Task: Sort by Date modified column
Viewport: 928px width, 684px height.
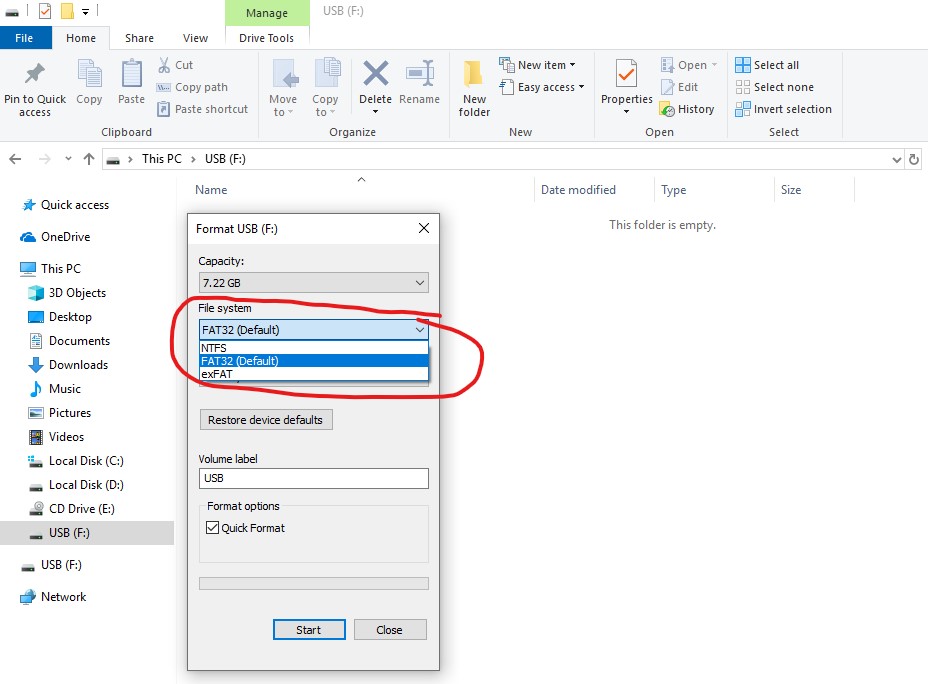Action: (x=578, y=189)
